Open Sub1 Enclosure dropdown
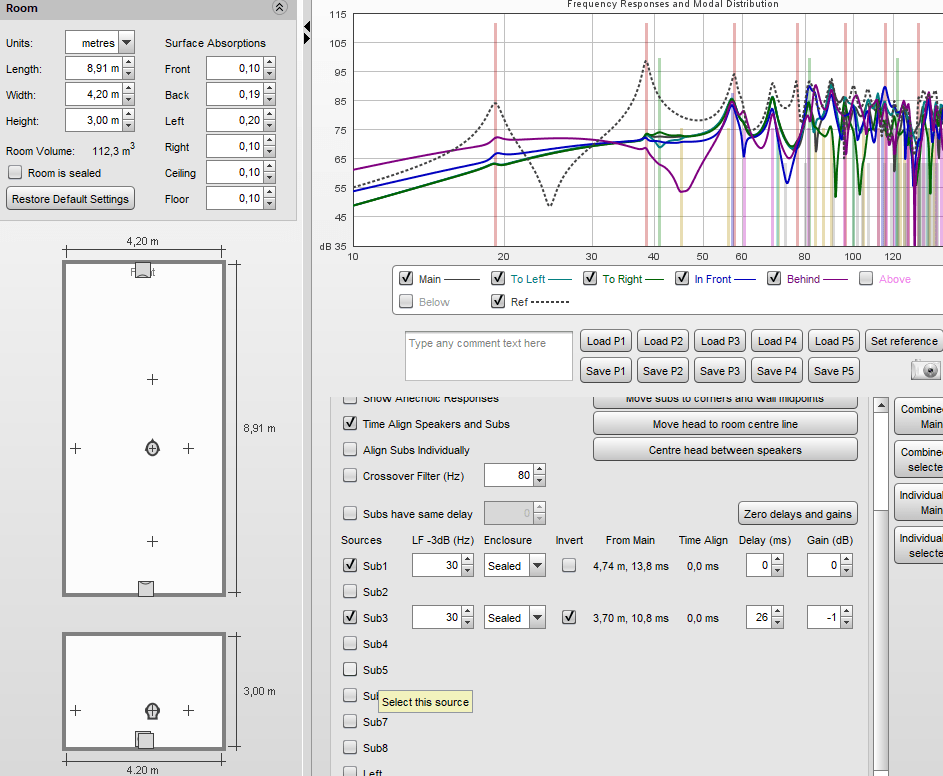The width and height of the screenshot is (943, 776). coord(538,565)
